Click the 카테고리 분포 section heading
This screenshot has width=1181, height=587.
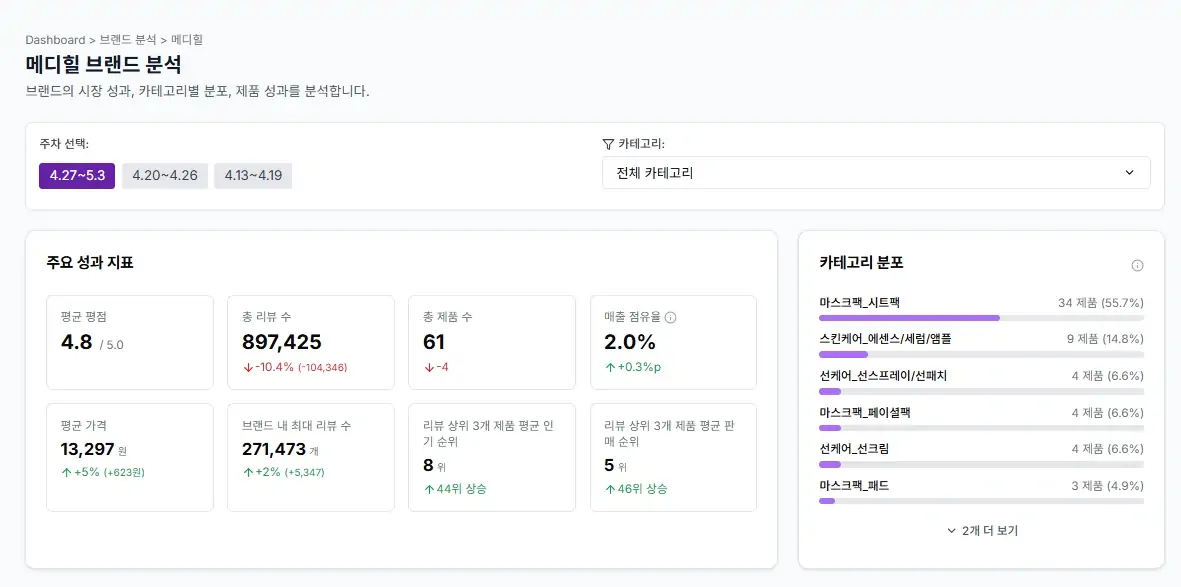point(861,263)
